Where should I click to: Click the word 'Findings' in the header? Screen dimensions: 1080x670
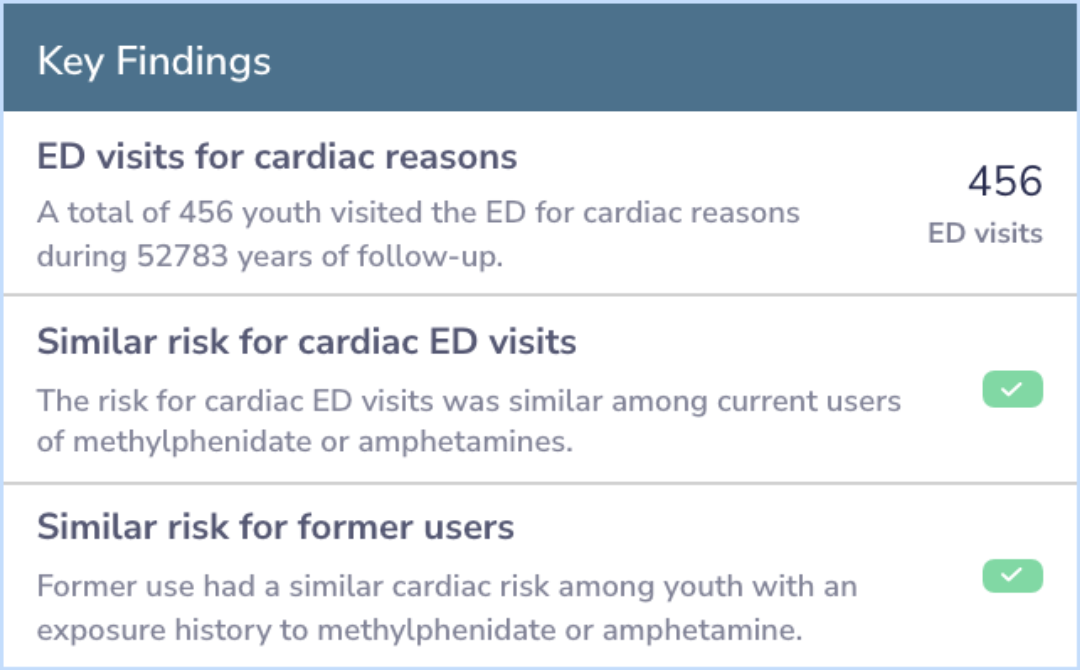pos(194,62)
